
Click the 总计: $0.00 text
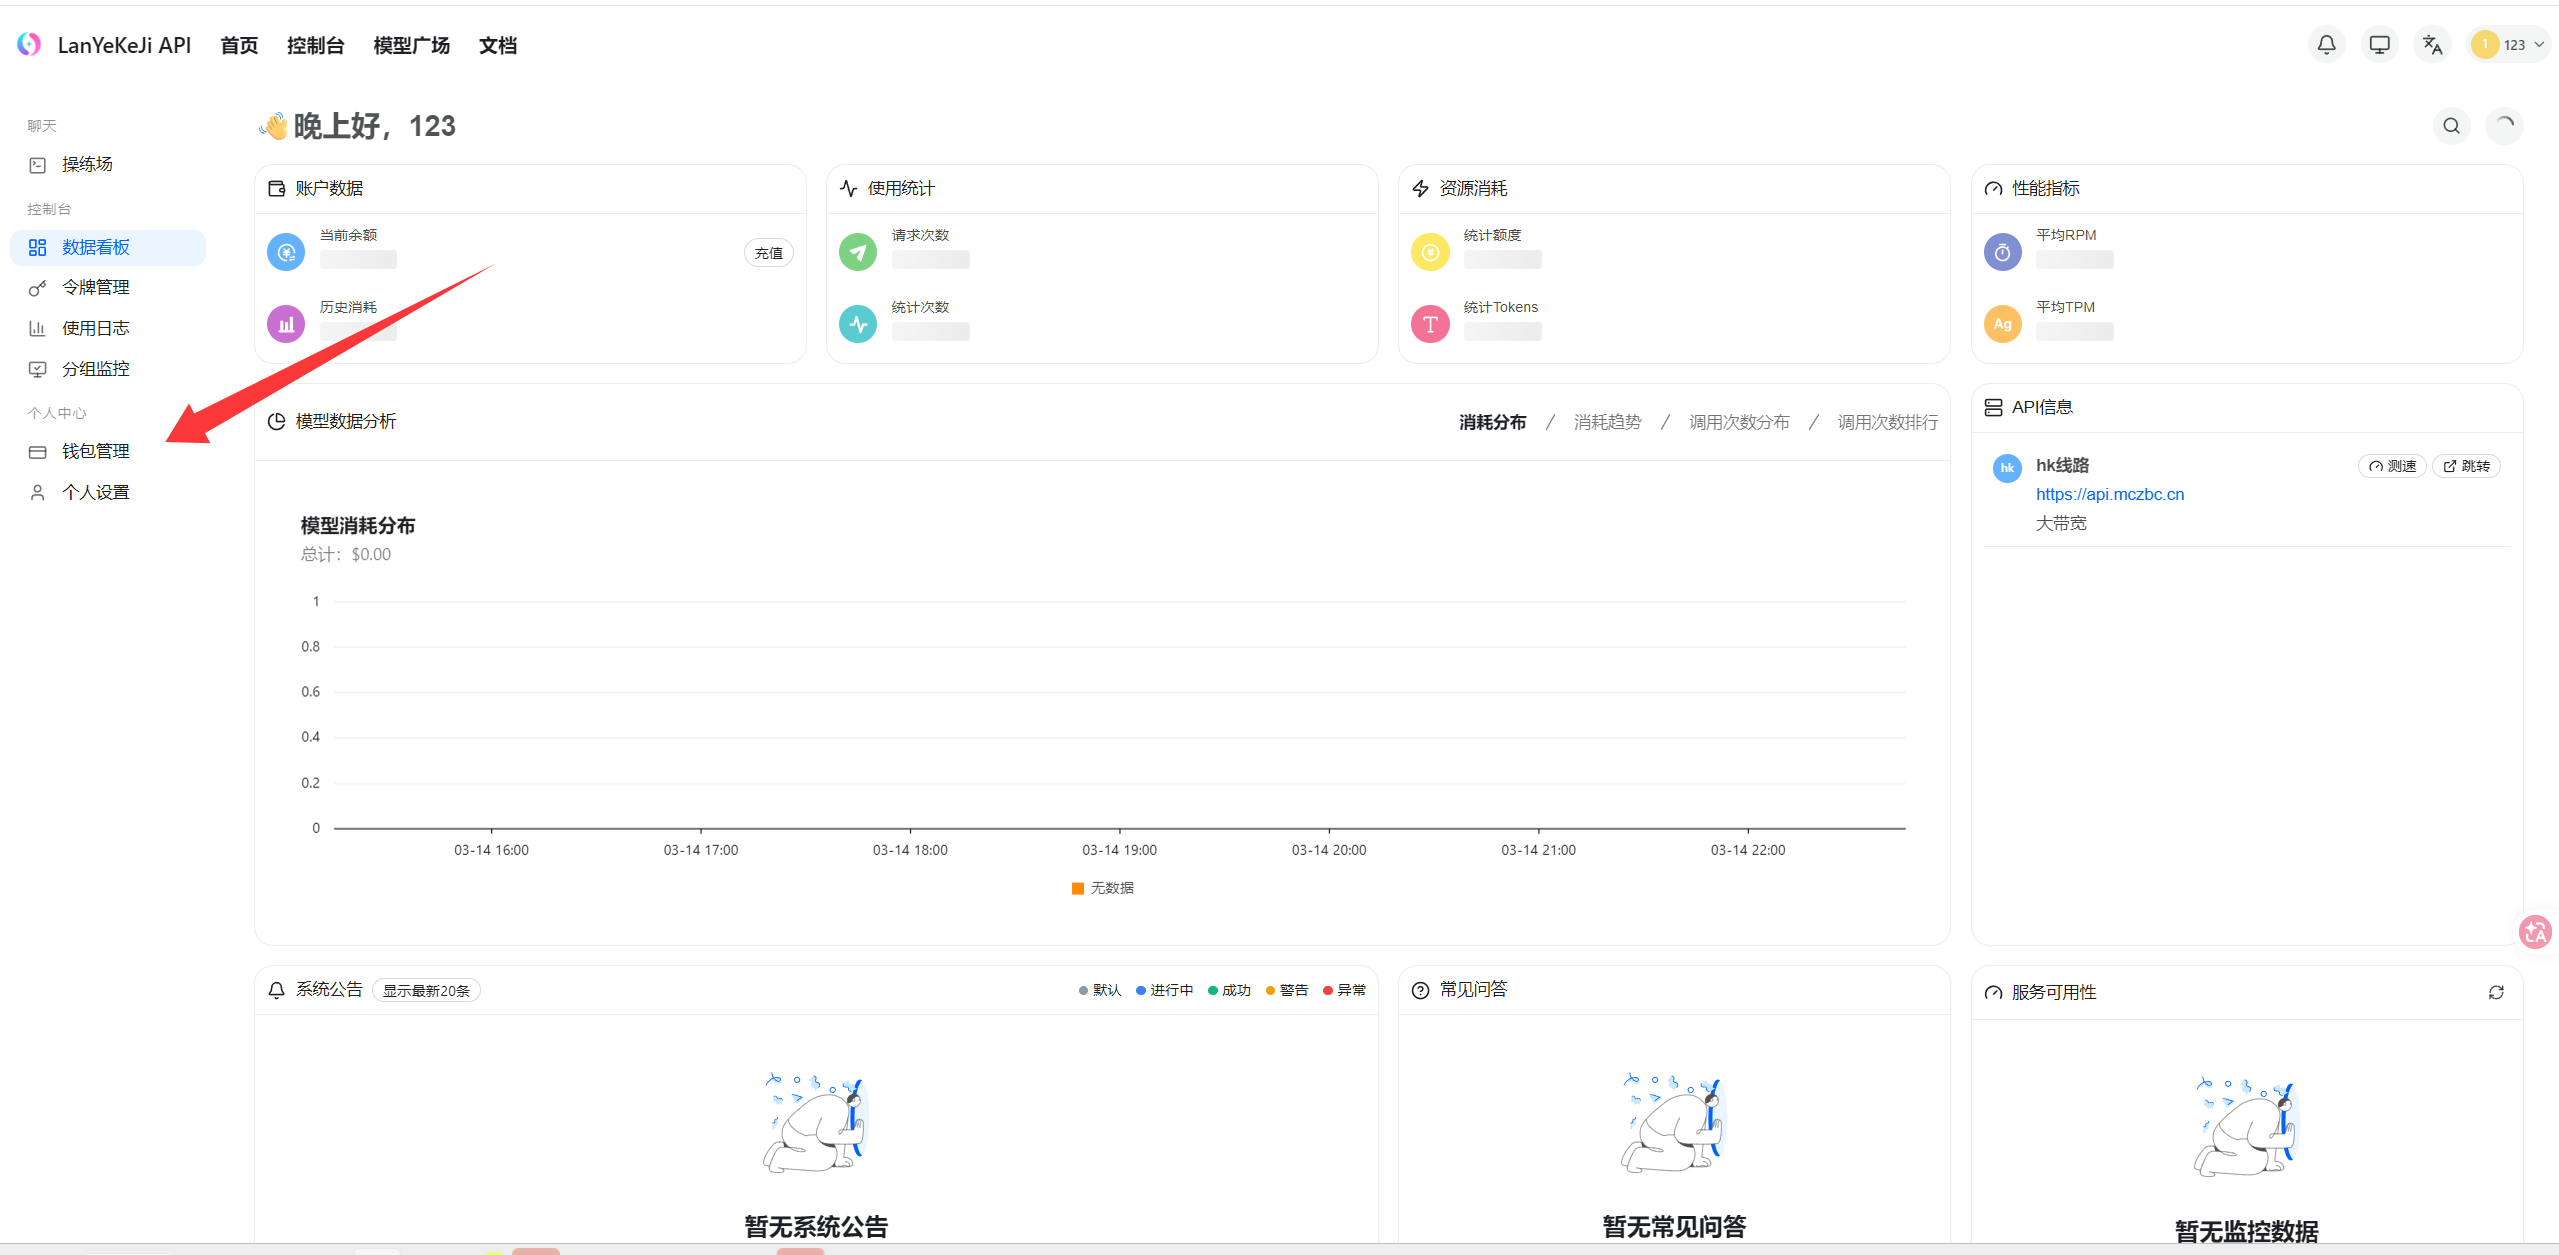346,555
